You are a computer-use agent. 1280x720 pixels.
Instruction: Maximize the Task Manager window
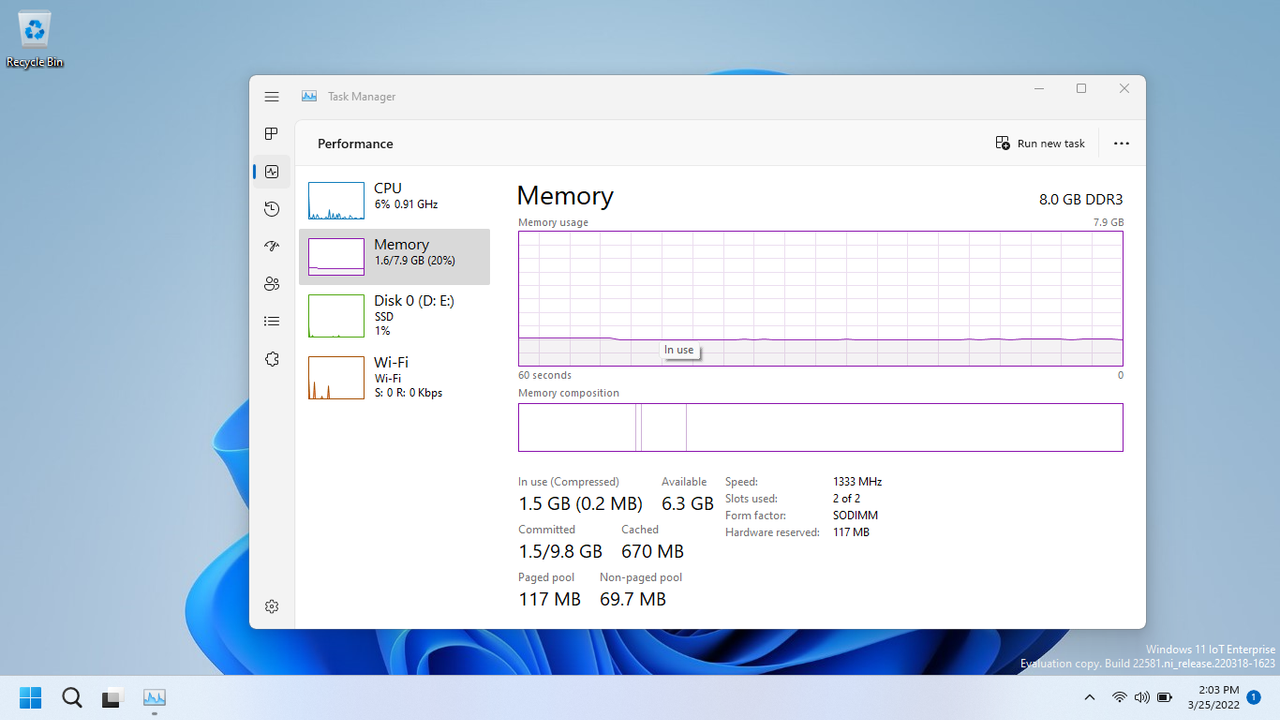tap(1081, 89)
